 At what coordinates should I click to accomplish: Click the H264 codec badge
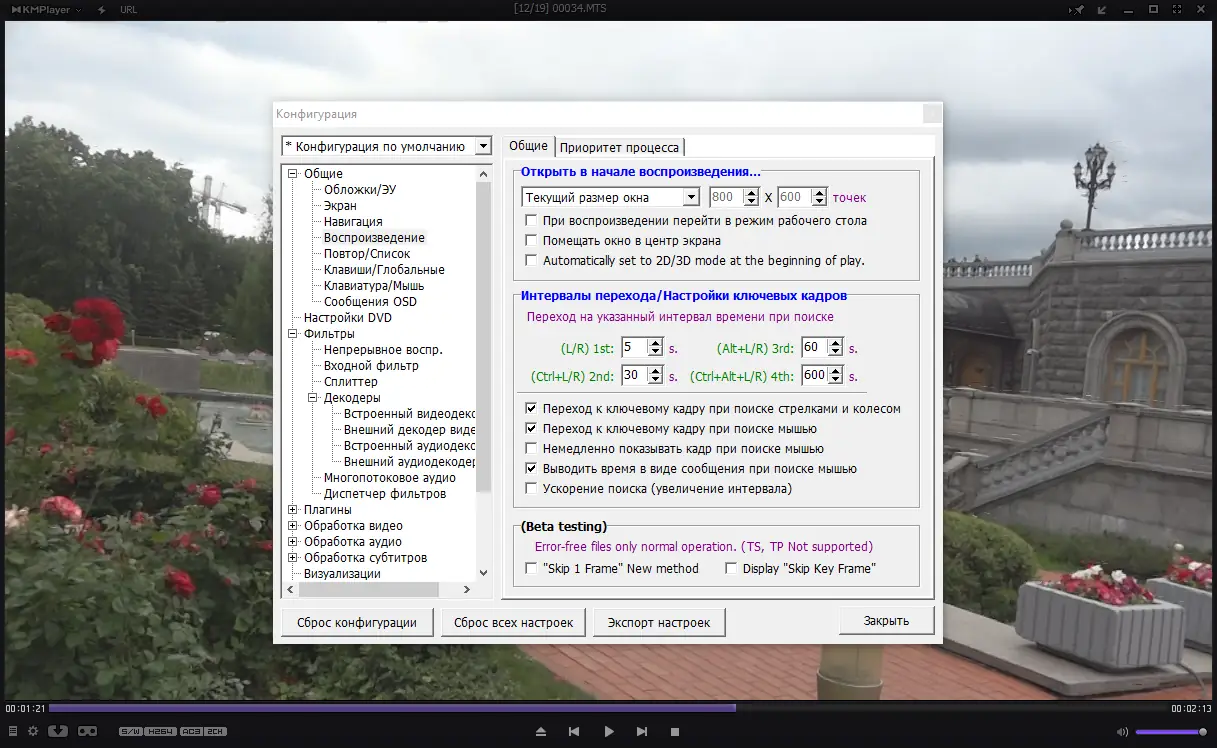160,732
